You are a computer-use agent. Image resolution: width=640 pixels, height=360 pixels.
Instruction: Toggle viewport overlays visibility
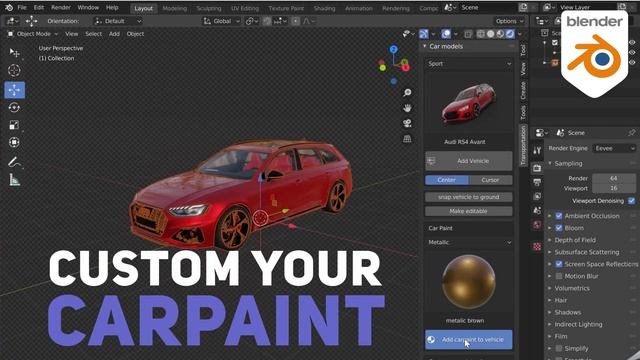point(446,34)
